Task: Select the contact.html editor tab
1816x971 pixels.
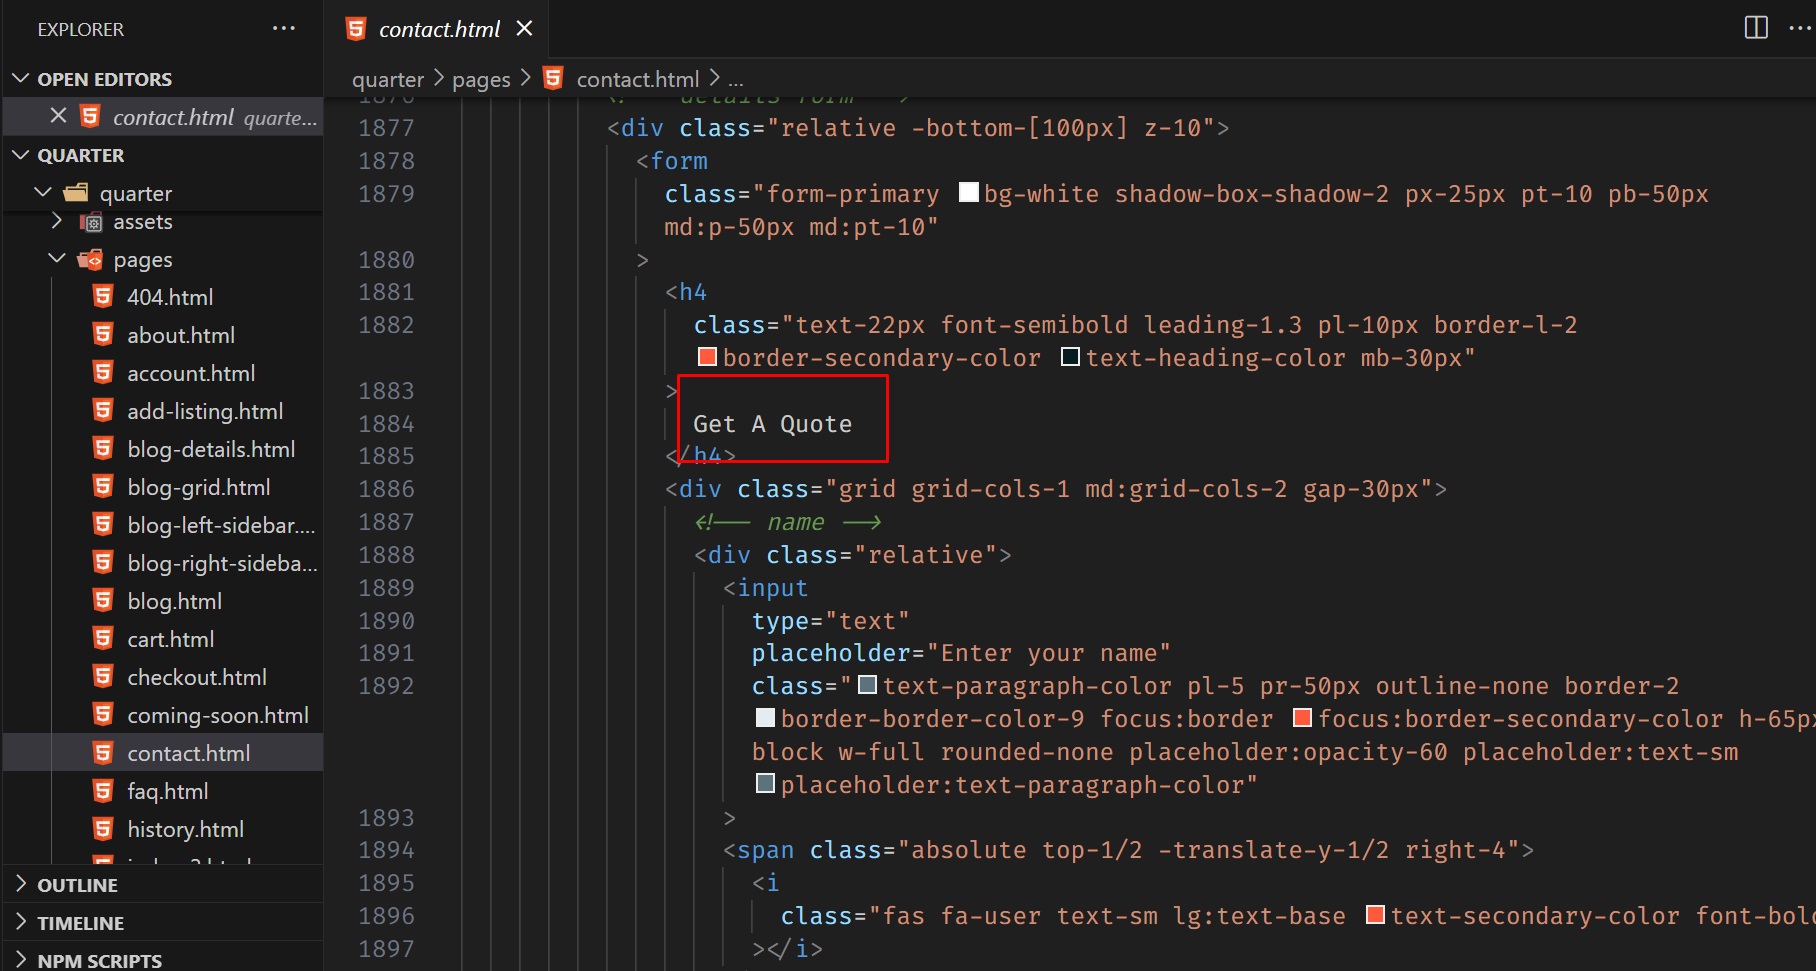Action: point(438,29)
